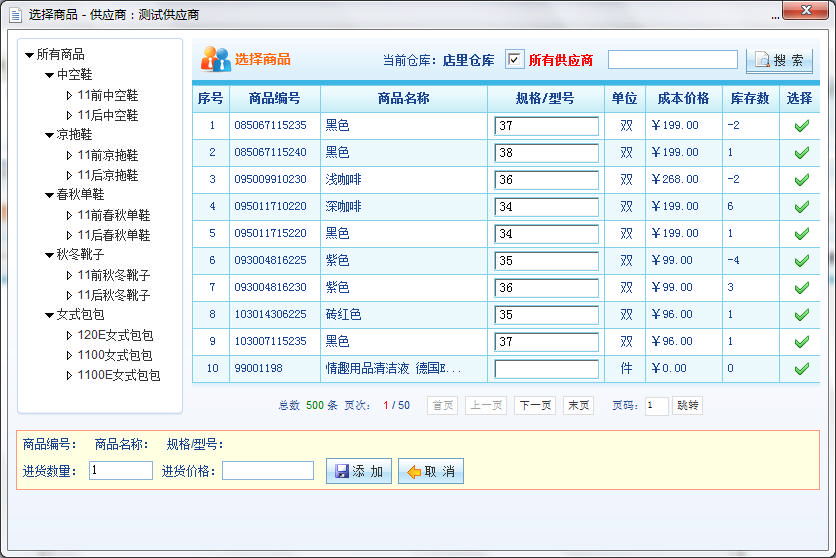
Task: Go to next page 下一页
Action: pyautogui.click(x=535, y=406)
